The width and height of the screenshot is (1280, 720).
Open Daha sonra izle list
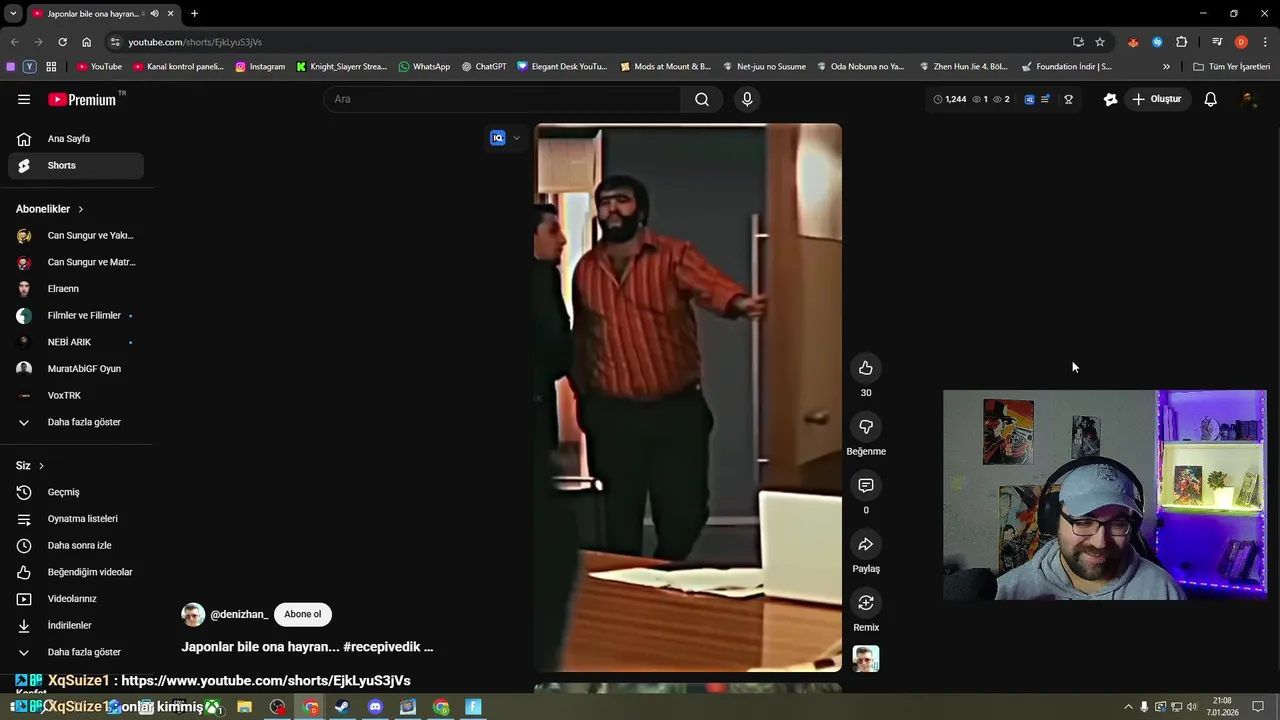[76, 546]
